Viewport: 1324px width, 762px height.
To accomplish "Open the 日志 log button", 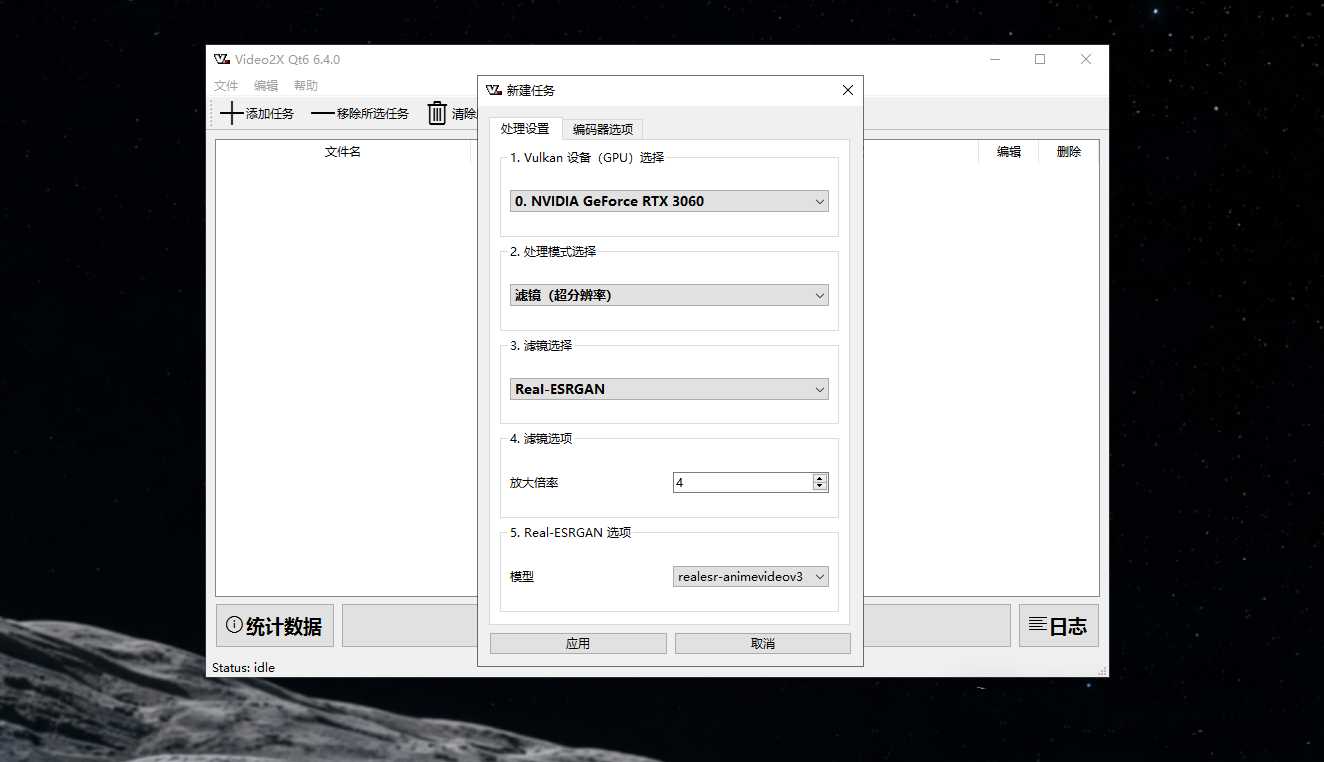I will [1059, 626].
